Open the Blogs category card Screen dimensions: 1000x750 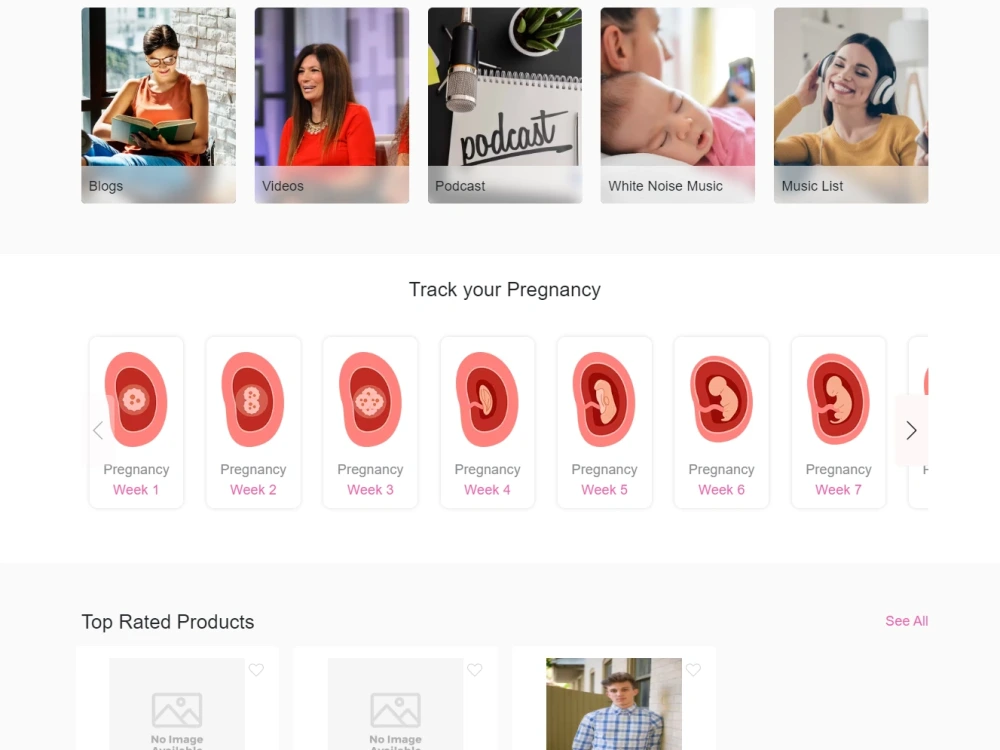pos(158,105)
